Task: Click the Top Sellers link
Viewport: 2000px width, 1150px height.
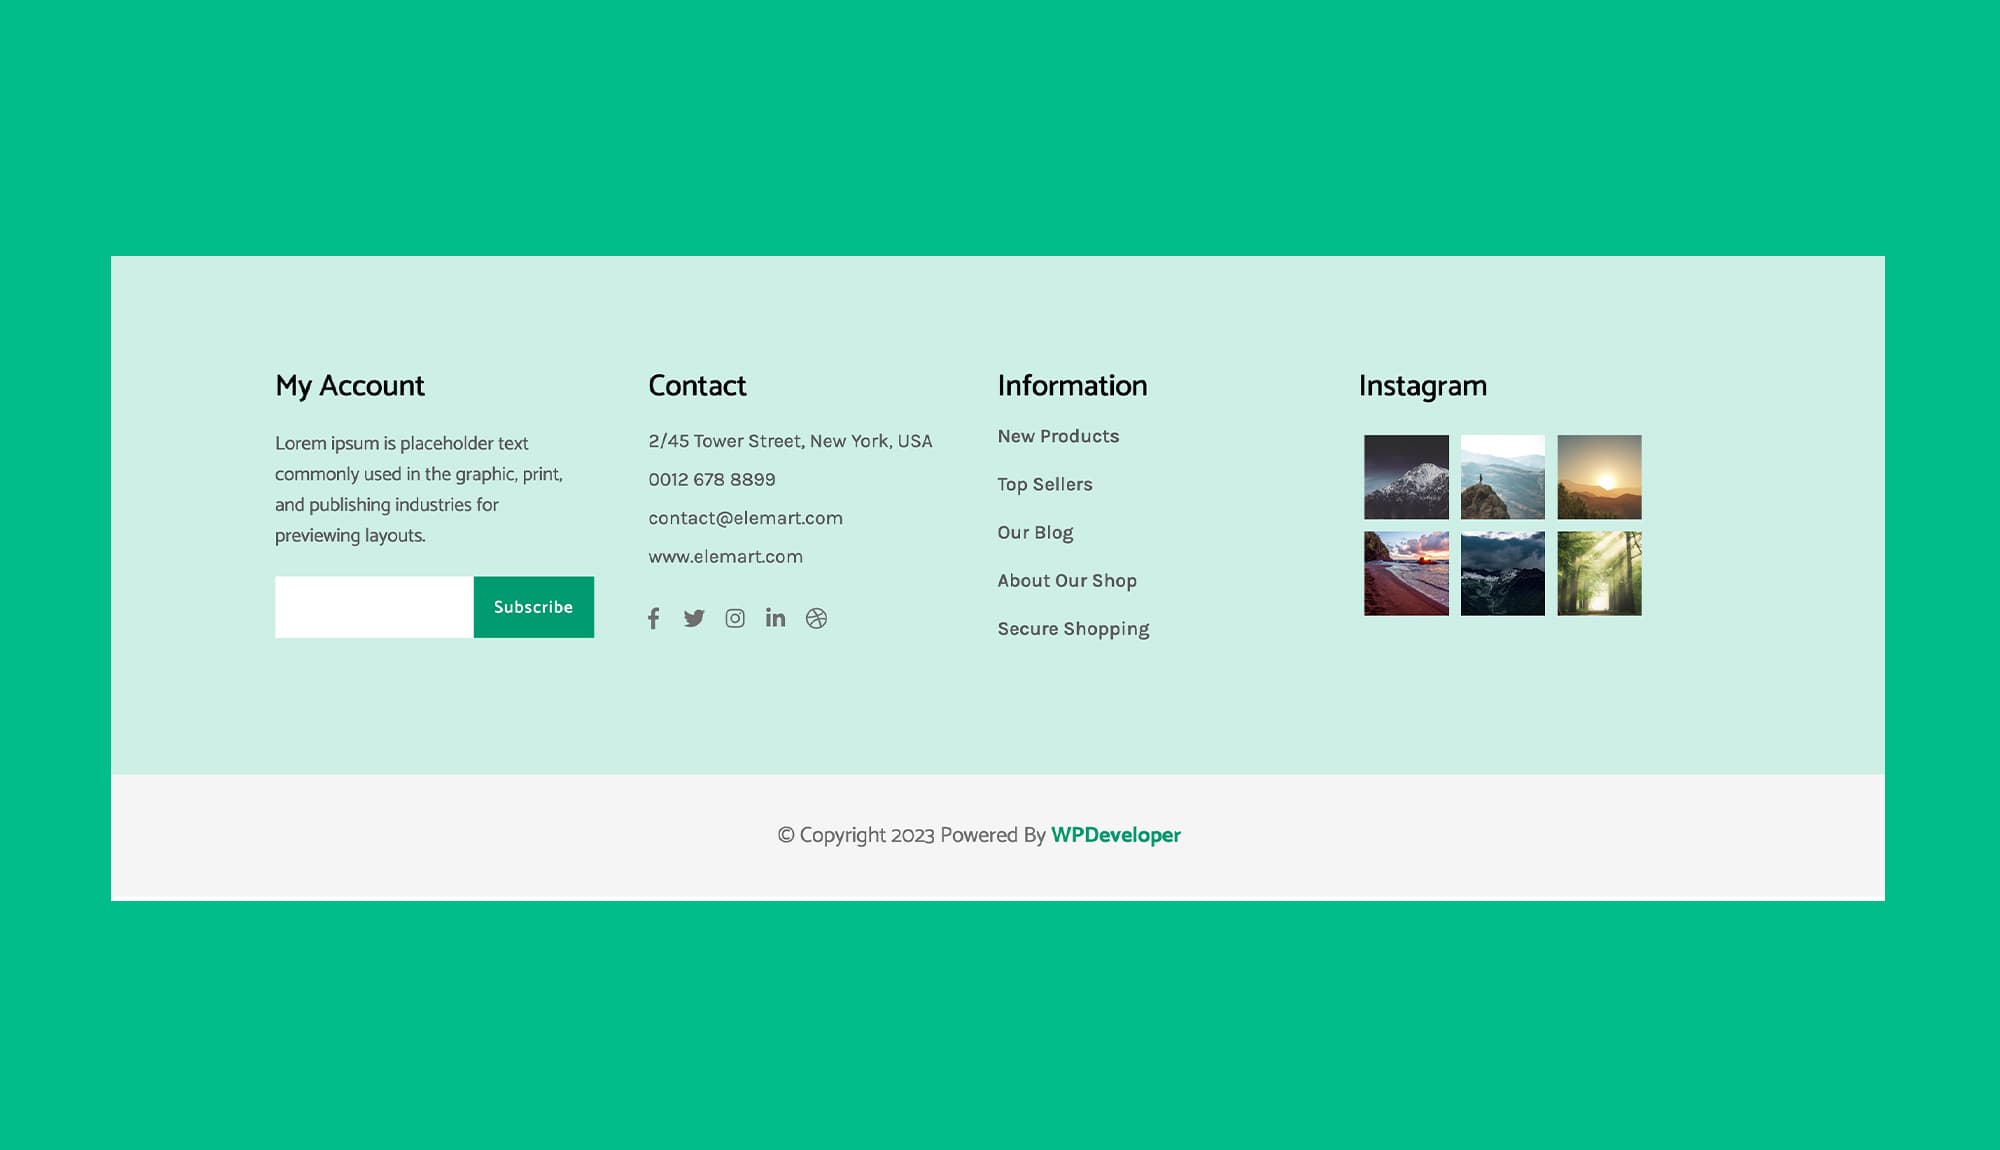Action: tap(1044, 484)
